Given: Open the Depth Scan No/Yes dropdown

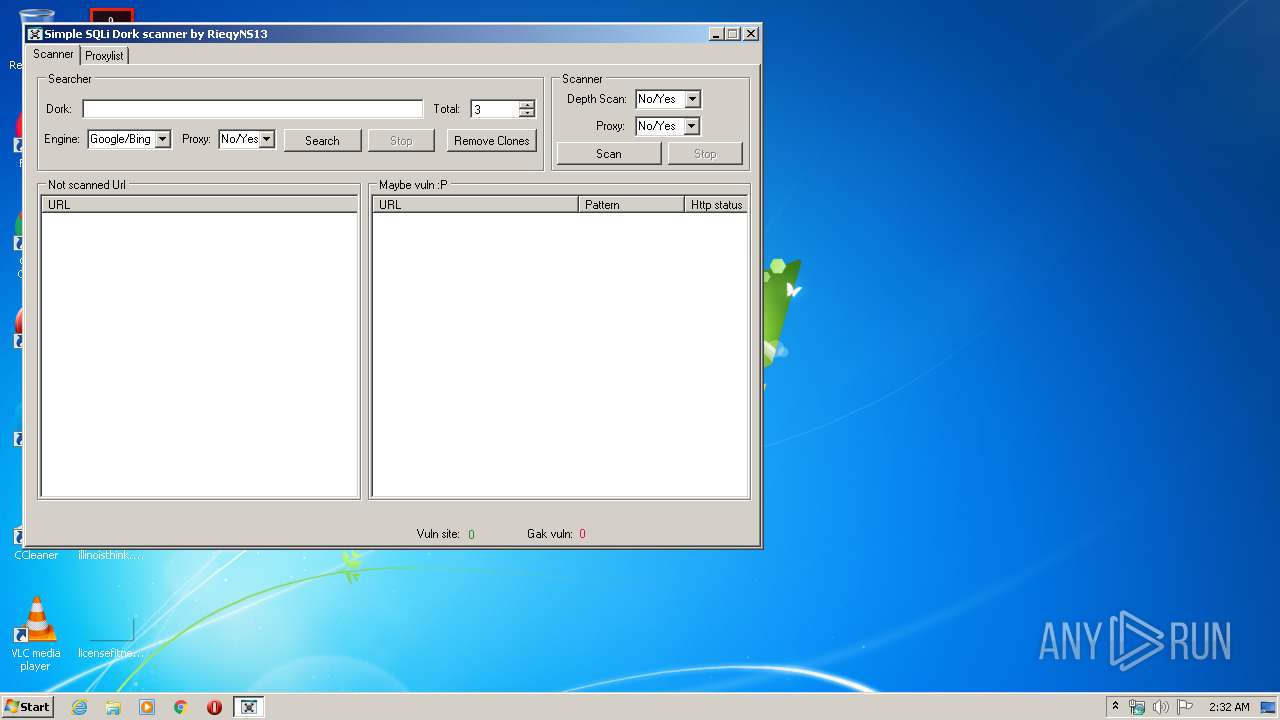Looking at the screenshot, I should point(692,99).
